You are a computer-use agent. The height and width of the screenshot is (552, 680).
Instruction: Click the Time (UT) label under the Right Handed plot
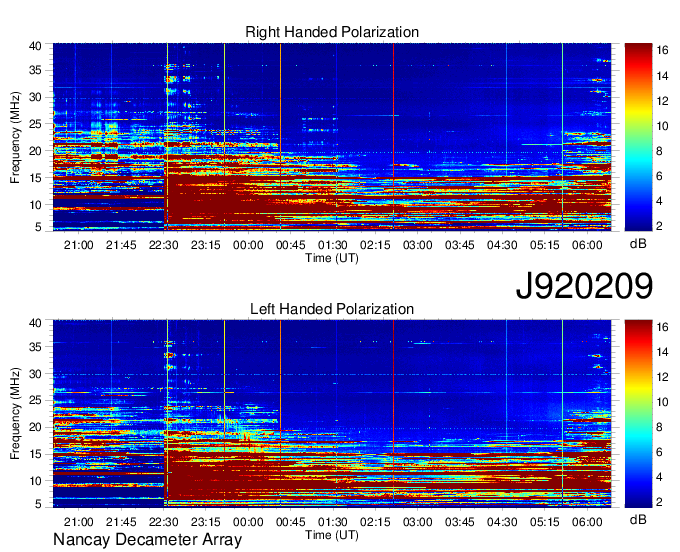[x=332, y=258]
